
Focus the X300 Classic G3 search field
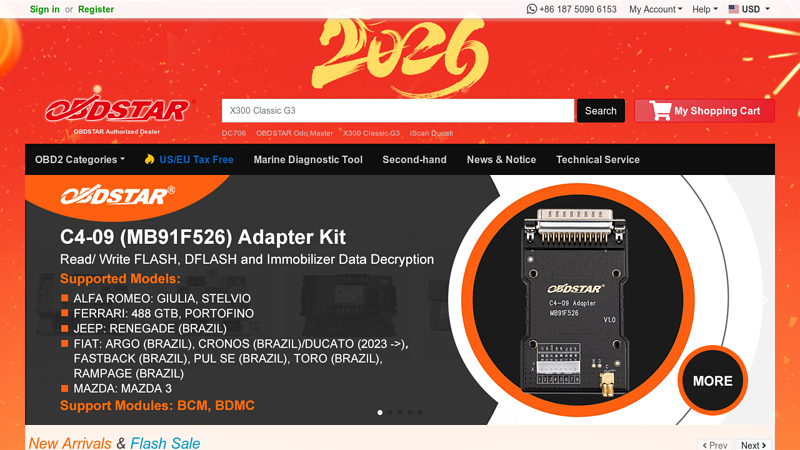(398, 111)
